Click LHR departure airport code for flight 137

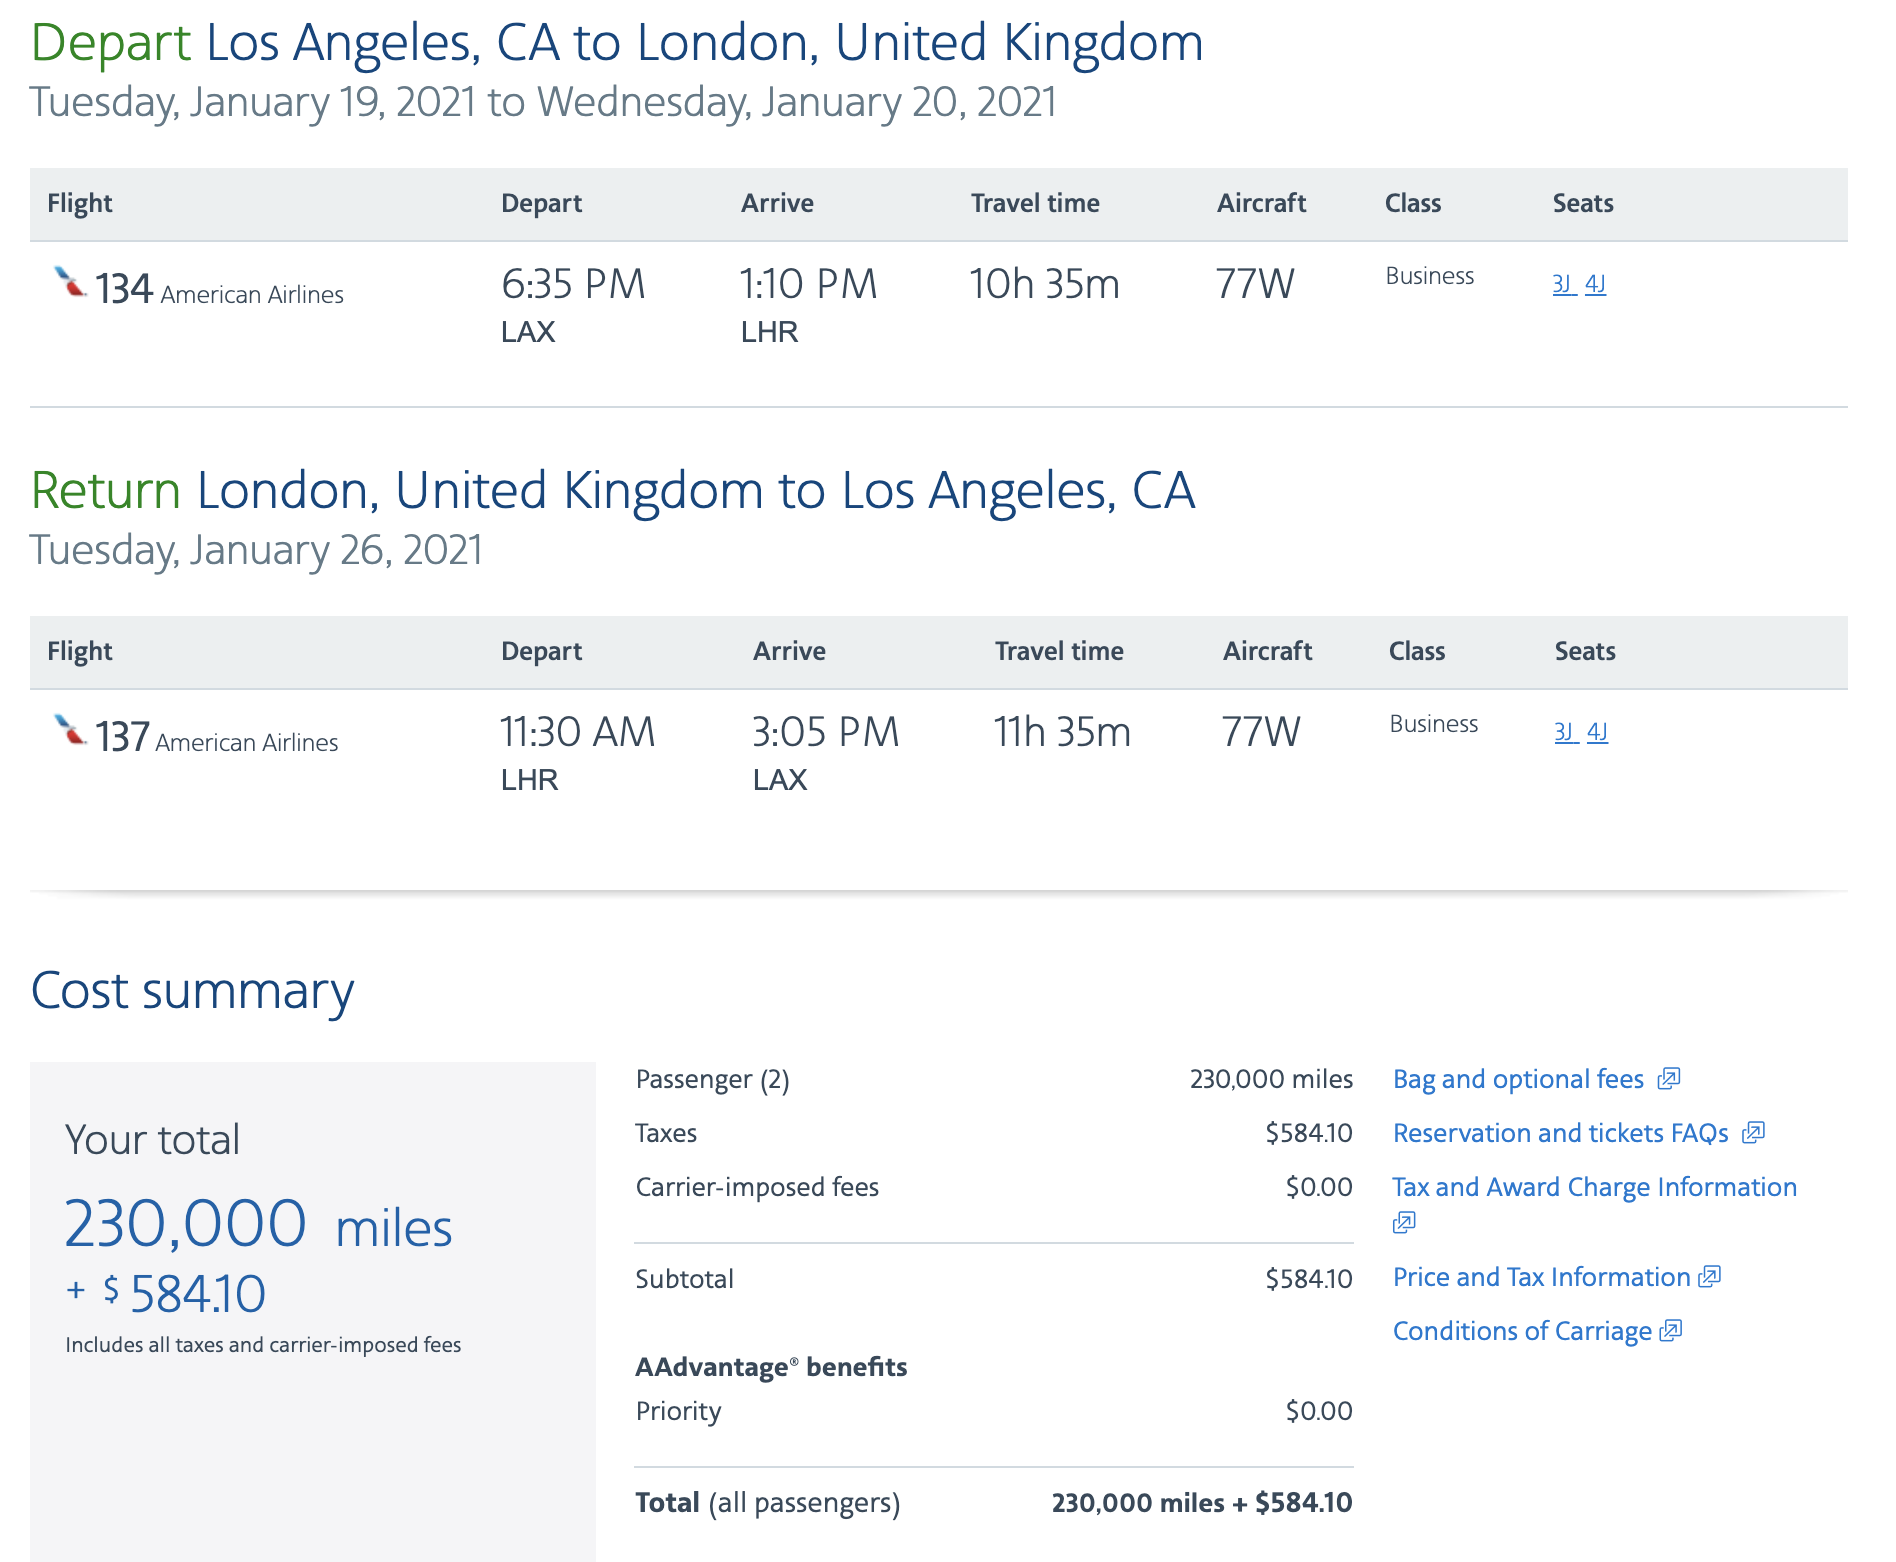tap(530, 780)
